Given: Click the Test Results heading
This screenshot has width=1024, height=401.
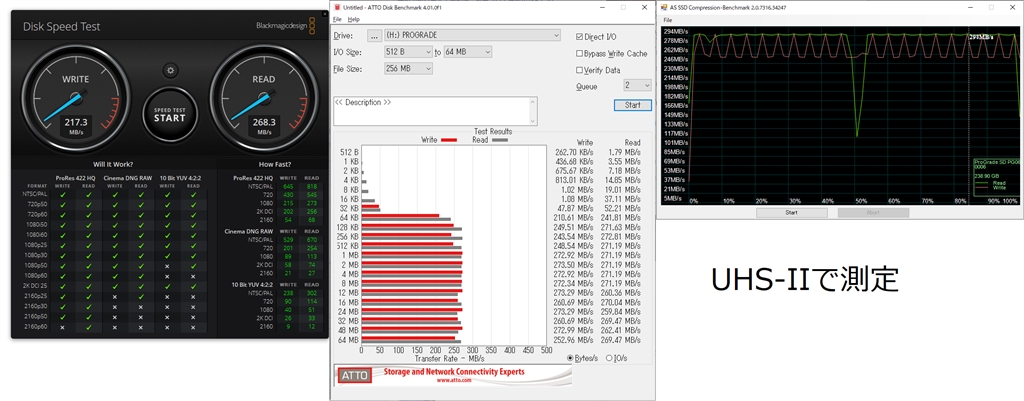Looking at the screenshot, I should [492, 132].
